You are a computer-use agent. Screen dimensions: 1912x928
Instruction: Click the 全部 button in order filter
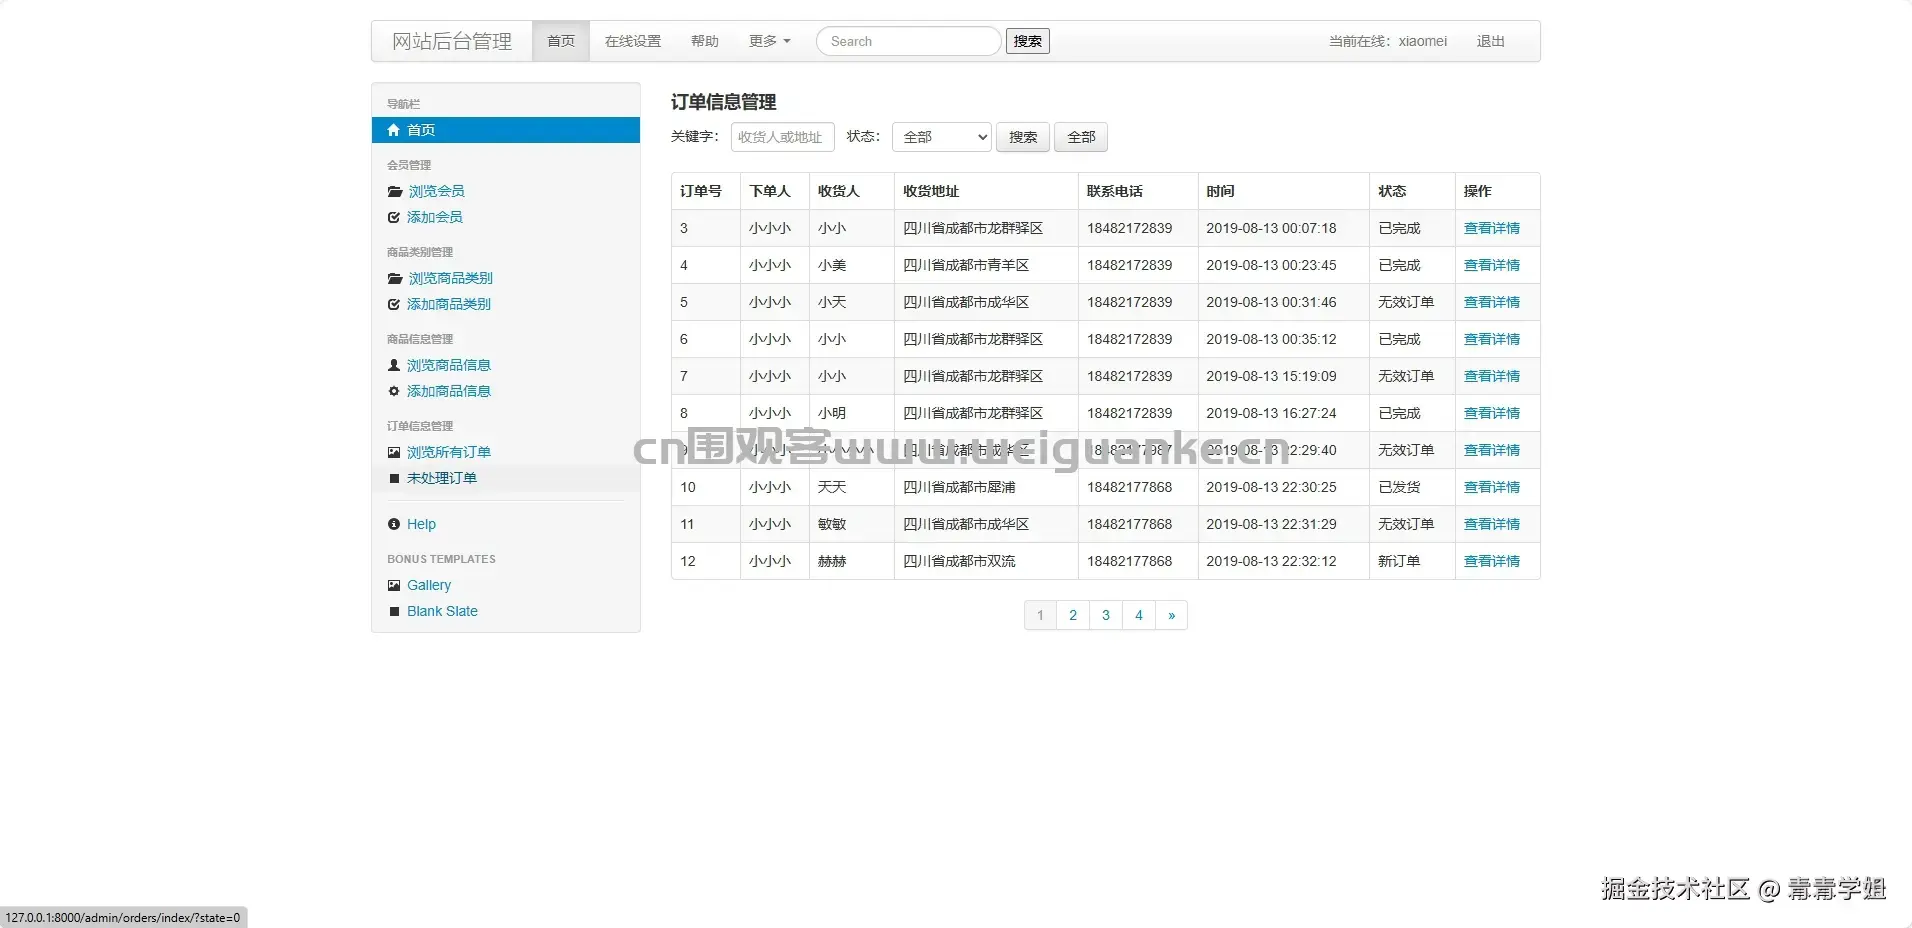tap(1081, 137)
